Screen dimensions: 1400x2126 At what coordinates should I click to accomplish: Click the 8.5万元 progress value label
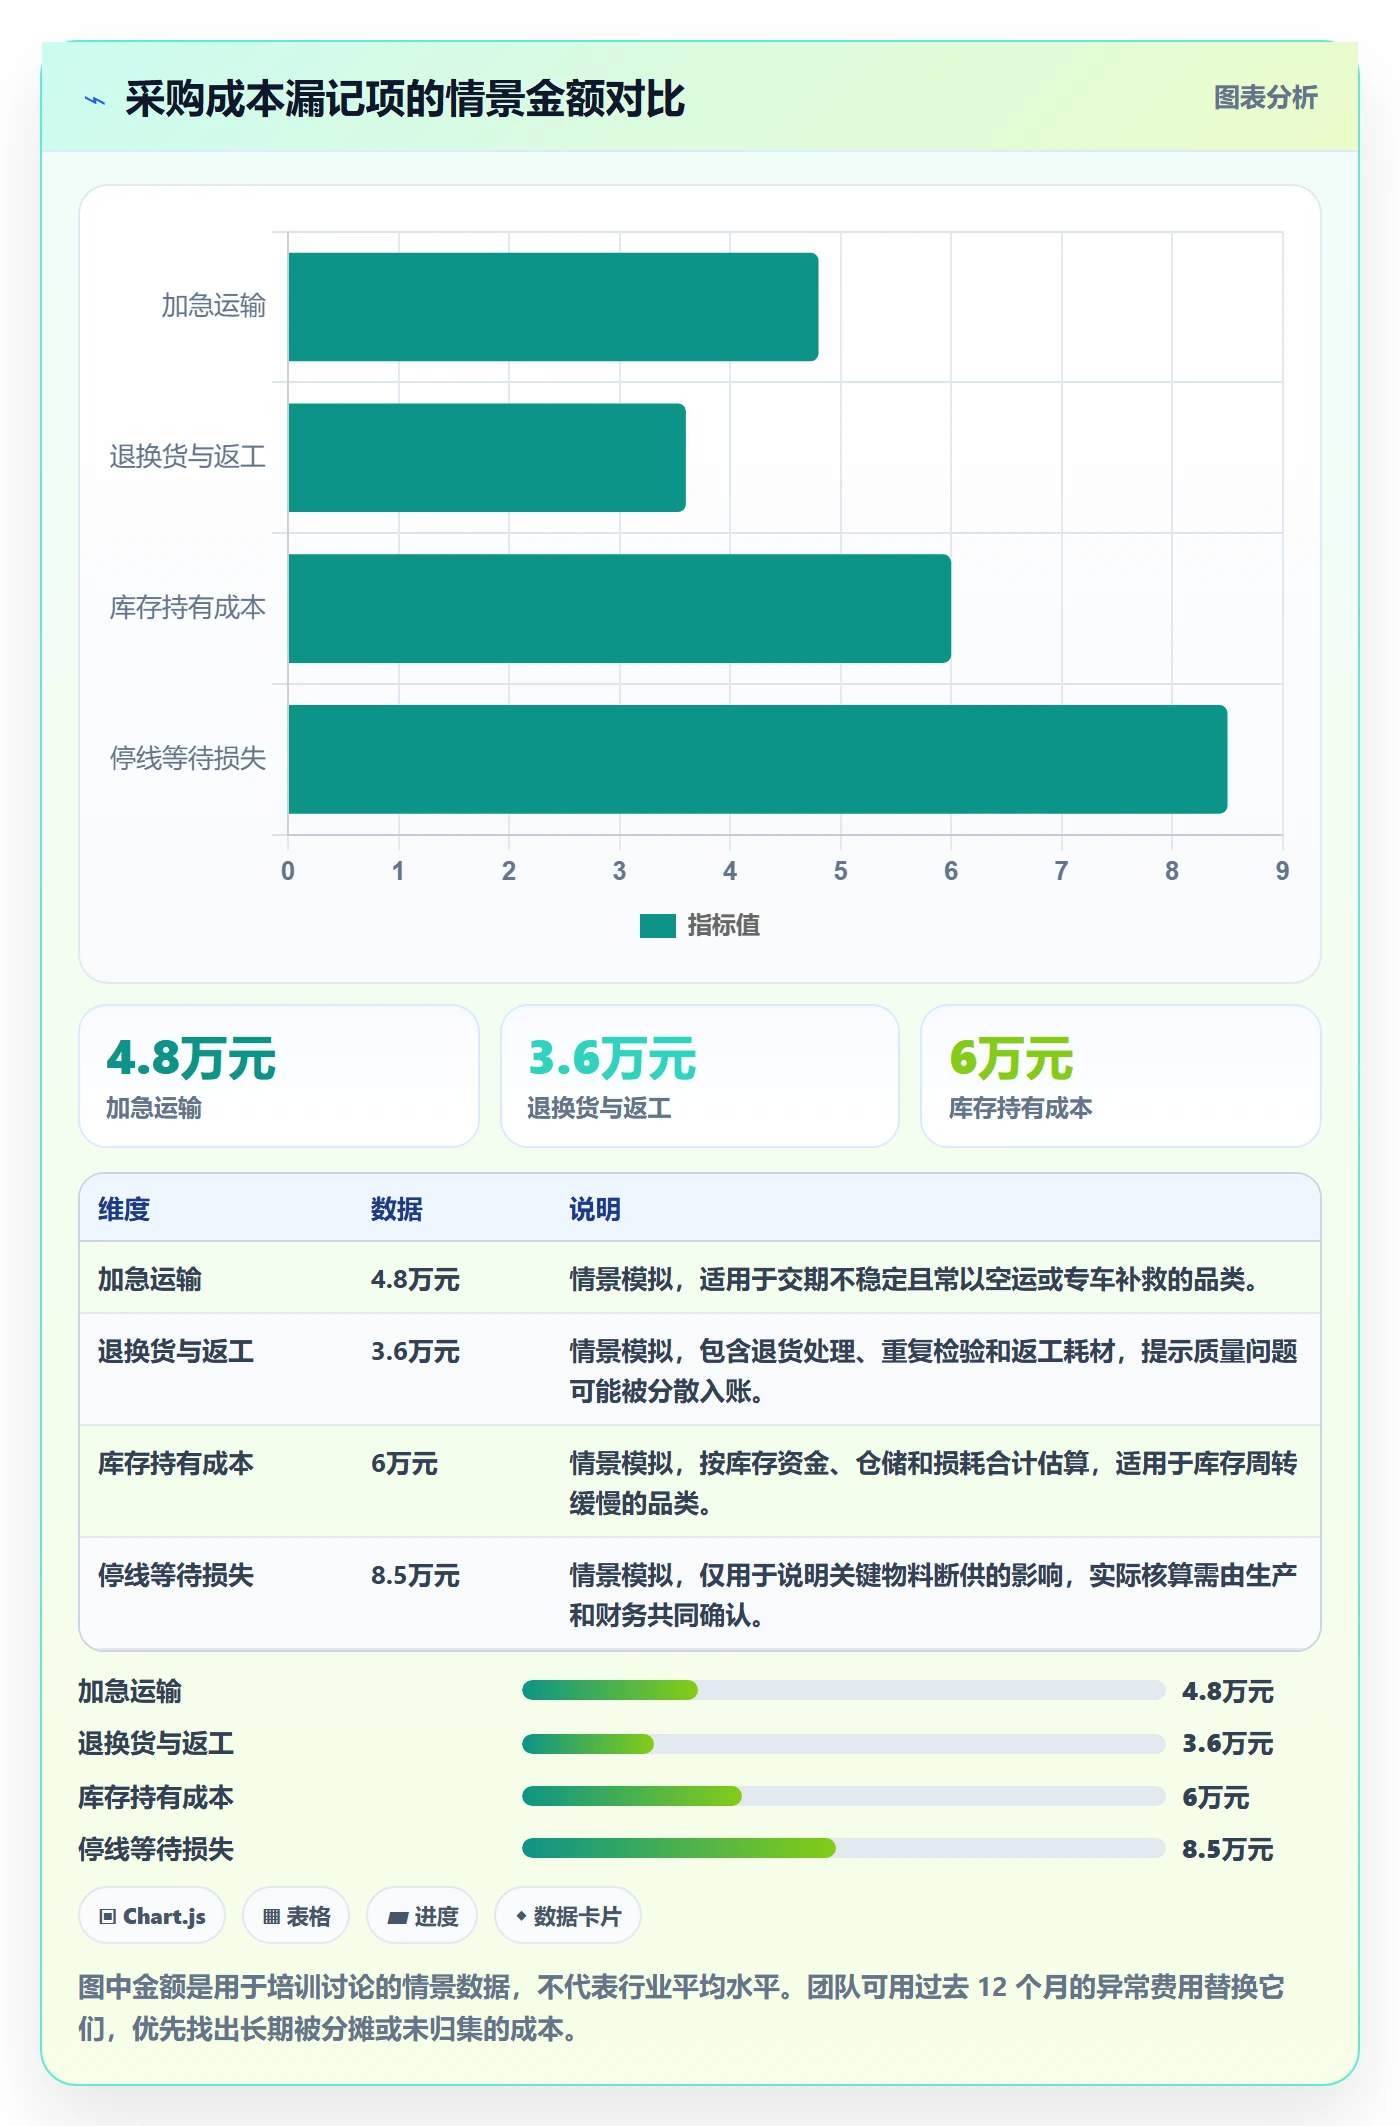pyautogui.click(x=1228, y=1849)
